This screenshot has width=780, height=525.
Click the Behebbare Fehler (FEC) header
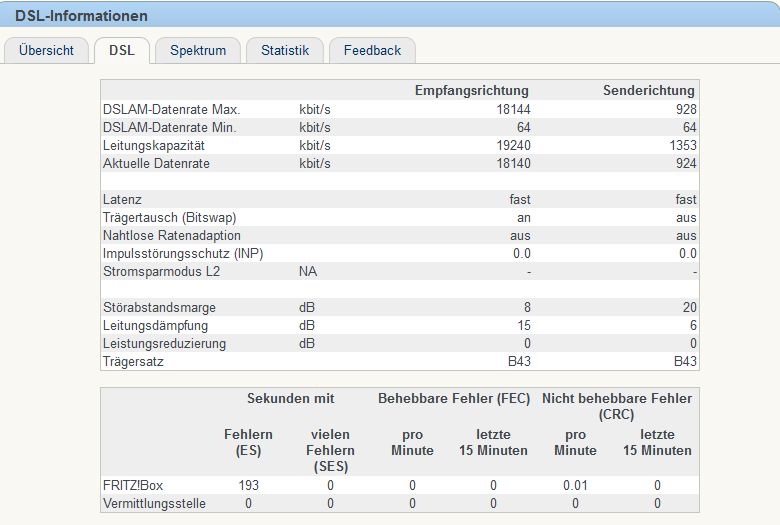point(454,399)
